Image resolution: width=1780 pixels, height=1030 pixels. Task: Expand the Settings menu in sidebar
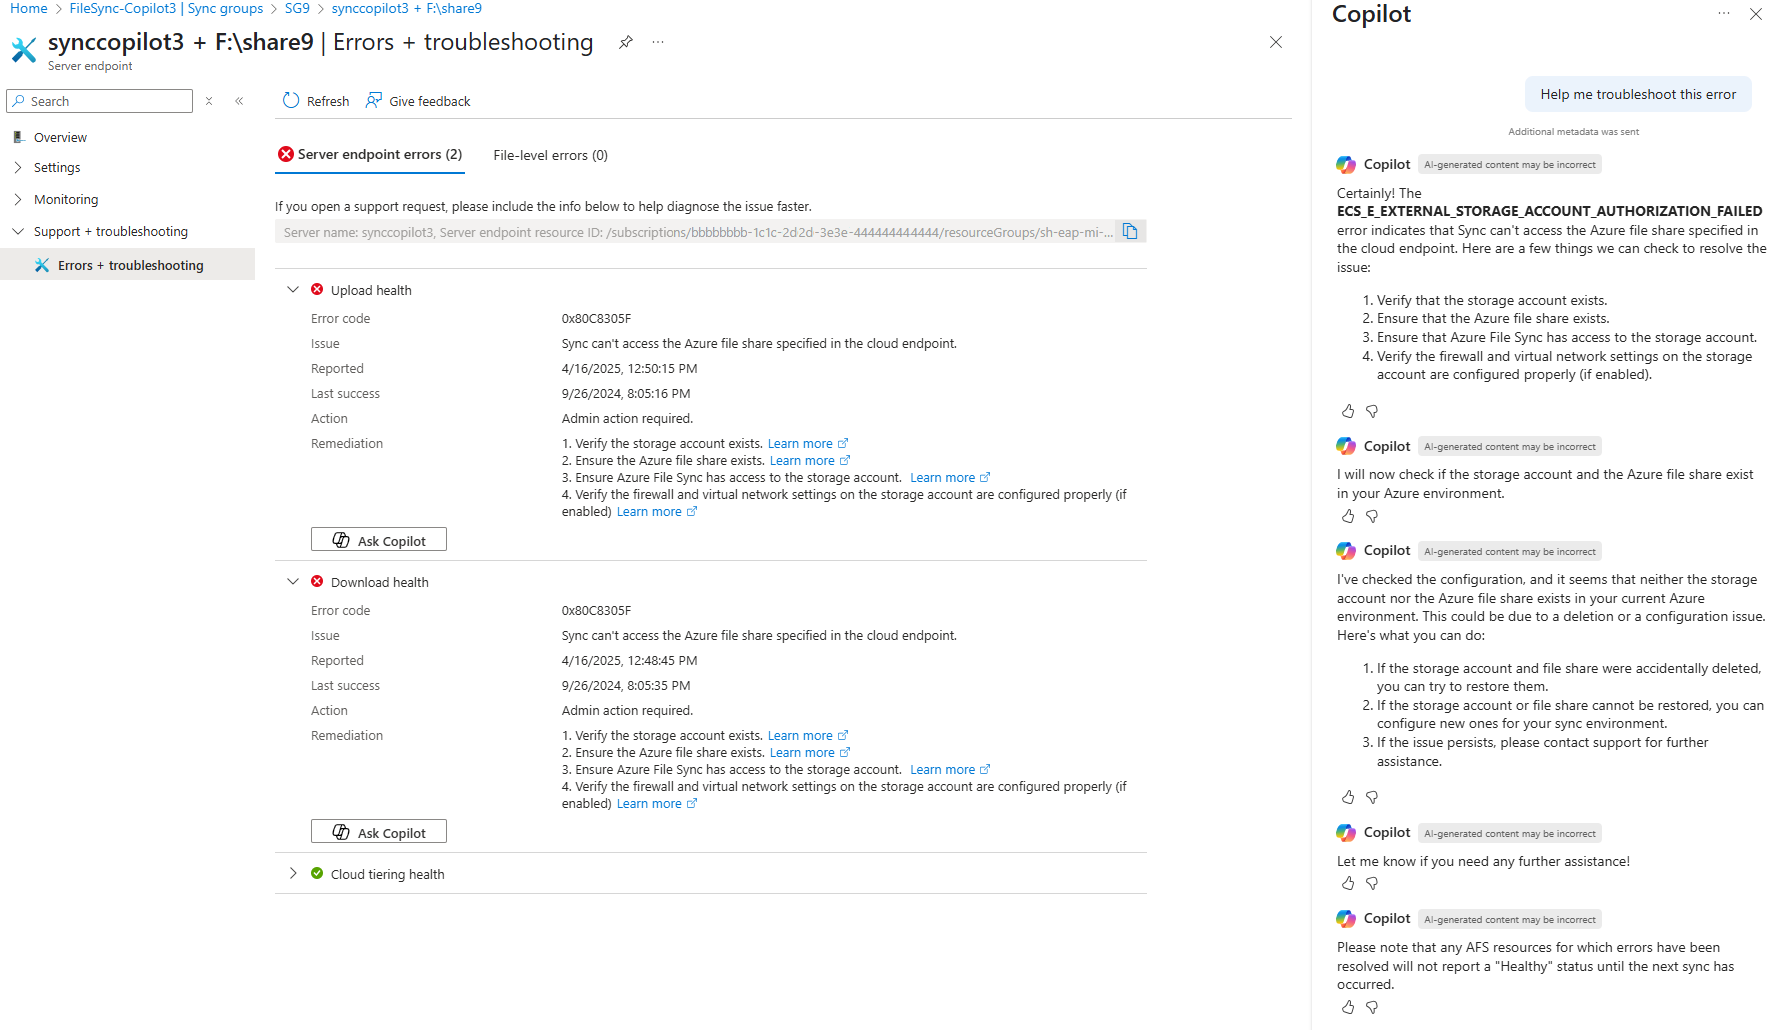click(x=18, y=168)
